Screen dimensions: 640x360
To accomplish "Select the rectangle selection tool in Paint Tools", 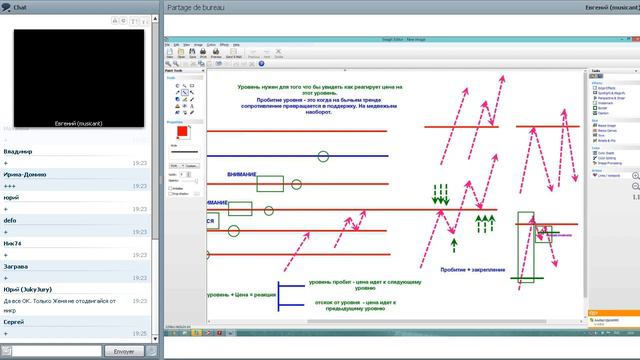I will pos(192,86).
